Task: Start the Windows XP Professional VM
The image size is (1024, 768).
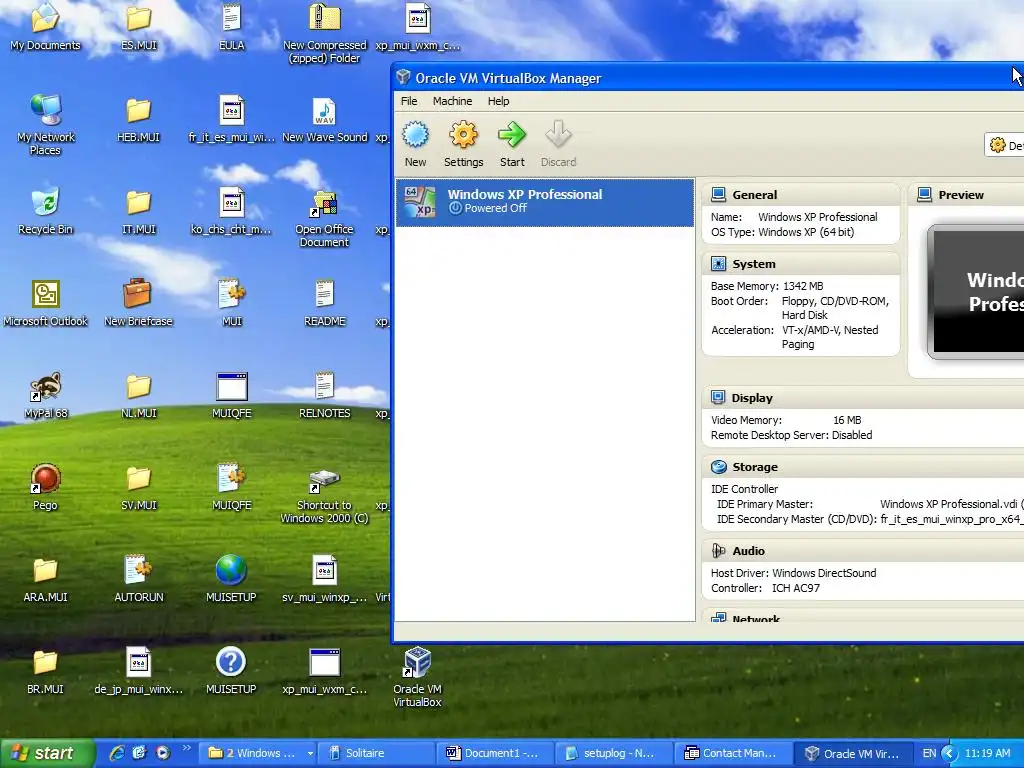Action: coord(512,144)
